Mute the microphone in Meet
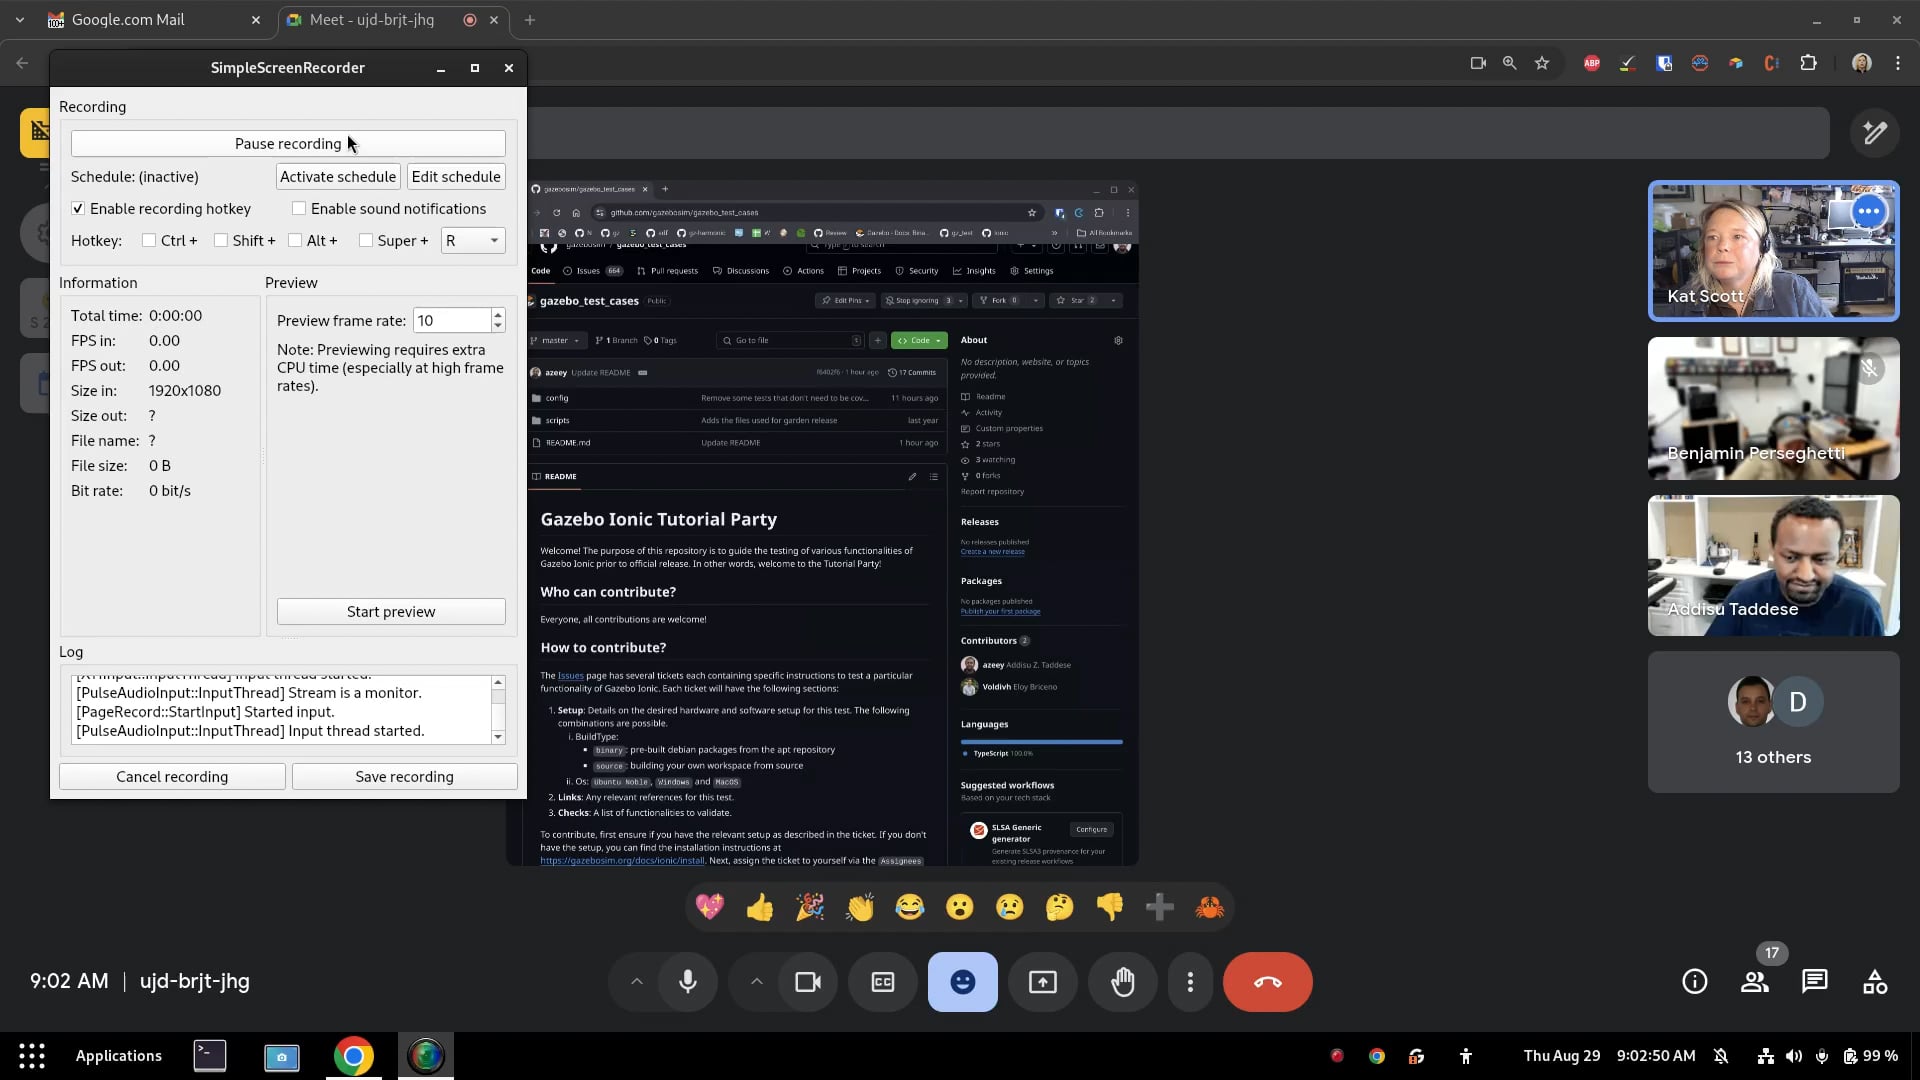 click(688, 982)
